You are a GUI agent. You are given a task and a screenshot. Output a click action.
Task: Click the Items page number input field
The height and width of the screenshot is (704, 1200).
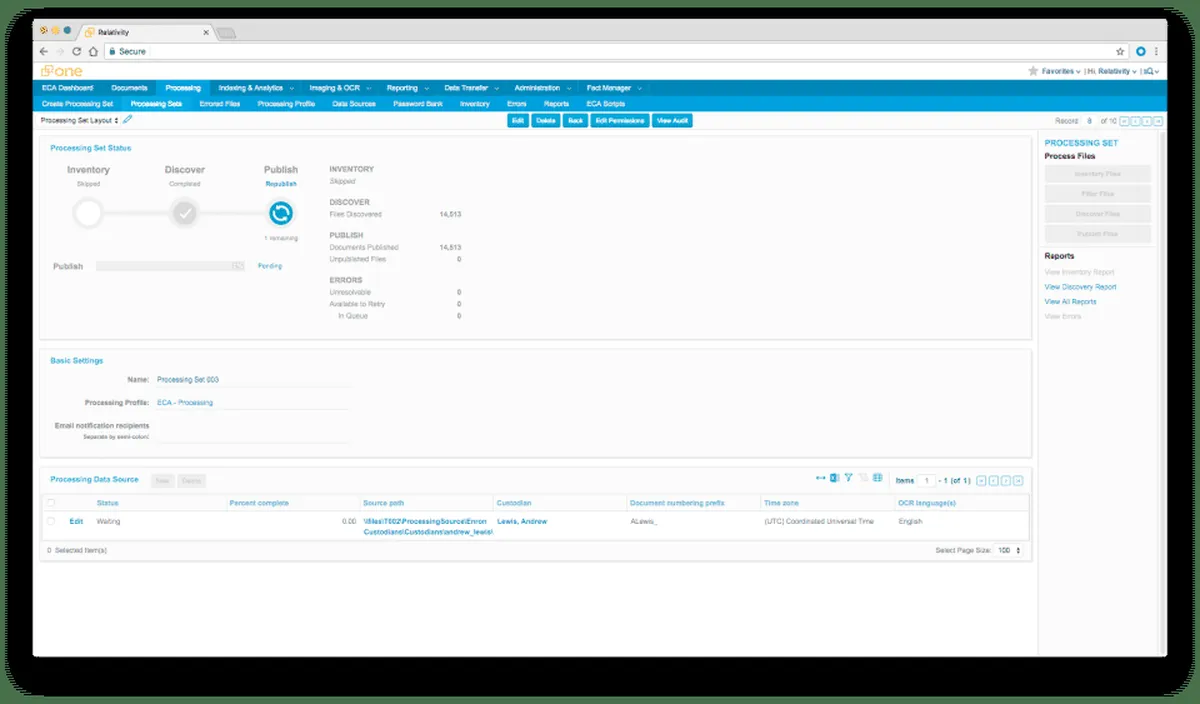point(928,480)
